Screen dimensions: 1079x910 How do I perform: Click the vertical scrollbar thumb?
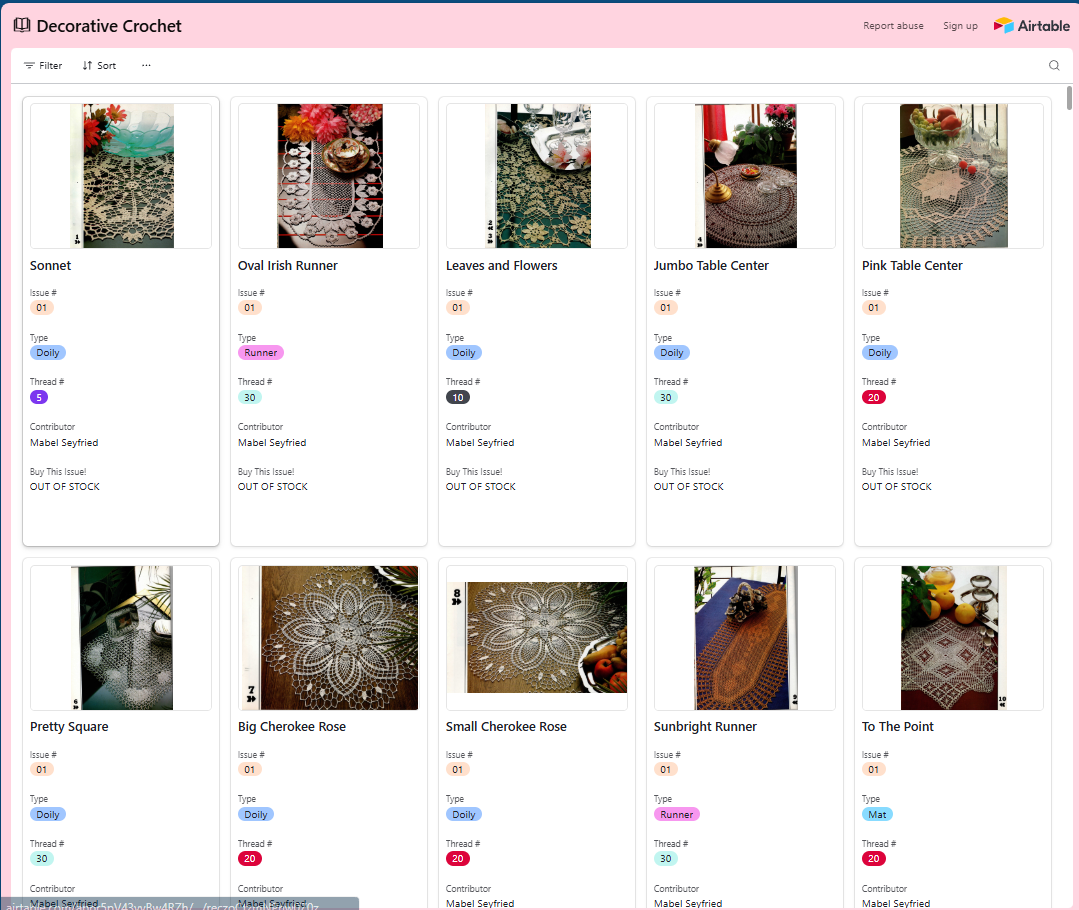coord(1069,98)
